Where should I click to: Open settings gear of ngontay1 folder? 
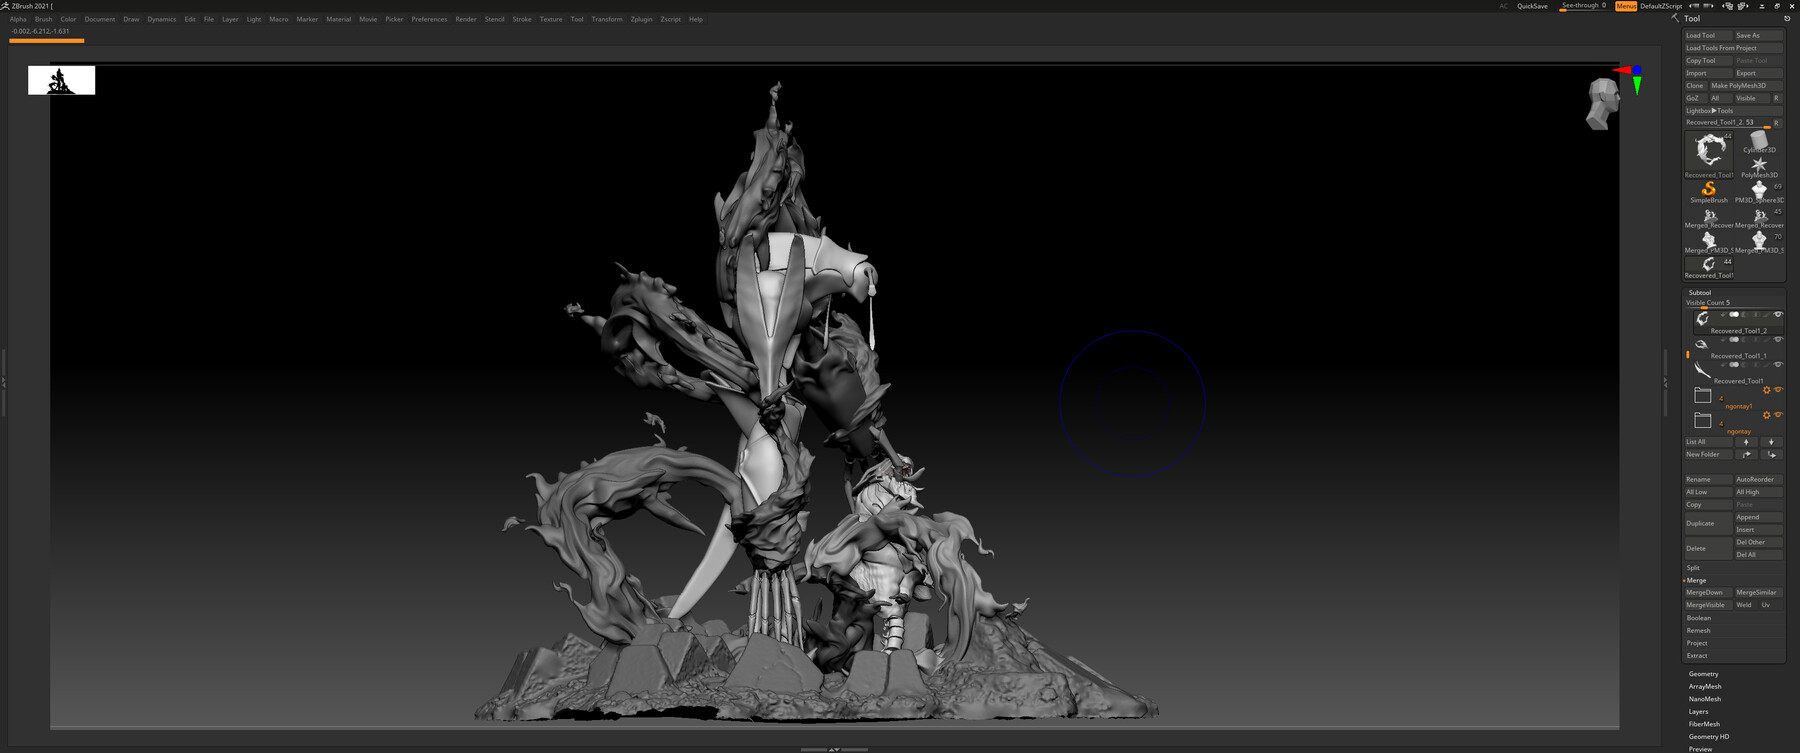(x=1766, y=390)
